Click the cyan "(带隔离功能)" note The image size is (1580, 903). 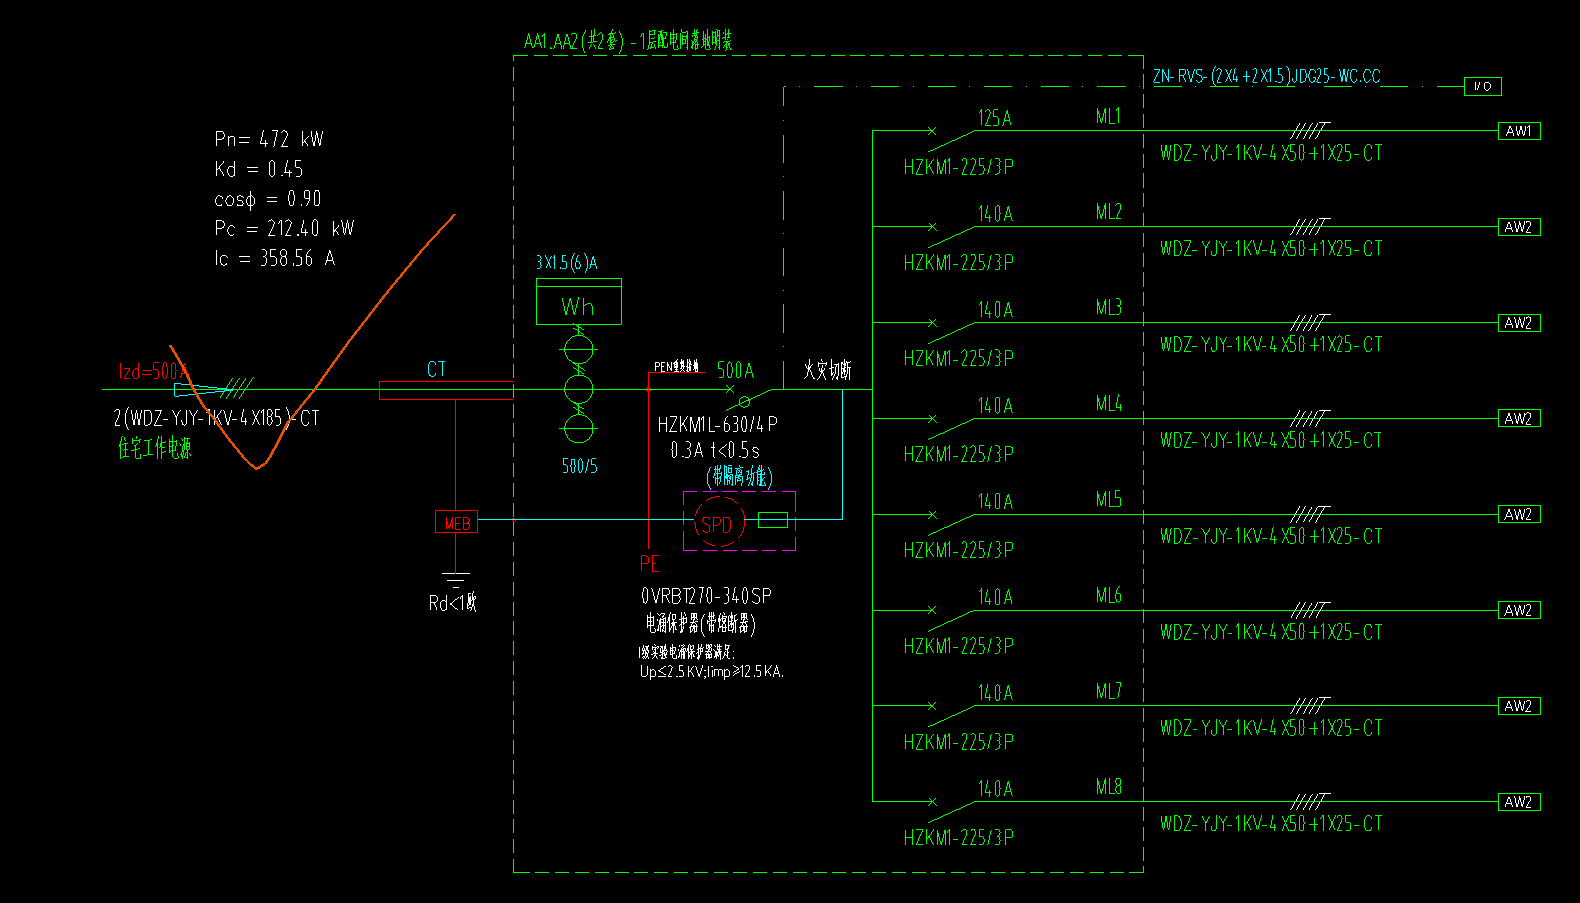740,477
